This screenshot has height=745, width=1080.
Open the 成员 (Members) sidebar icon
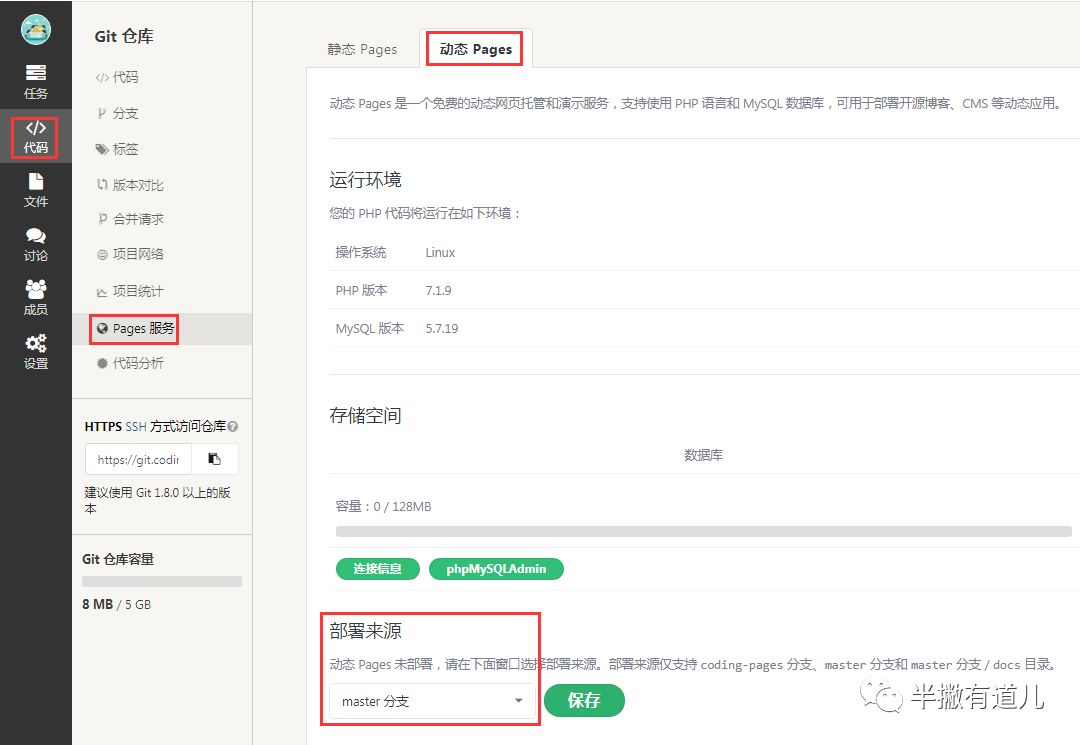tap(36, 297)
